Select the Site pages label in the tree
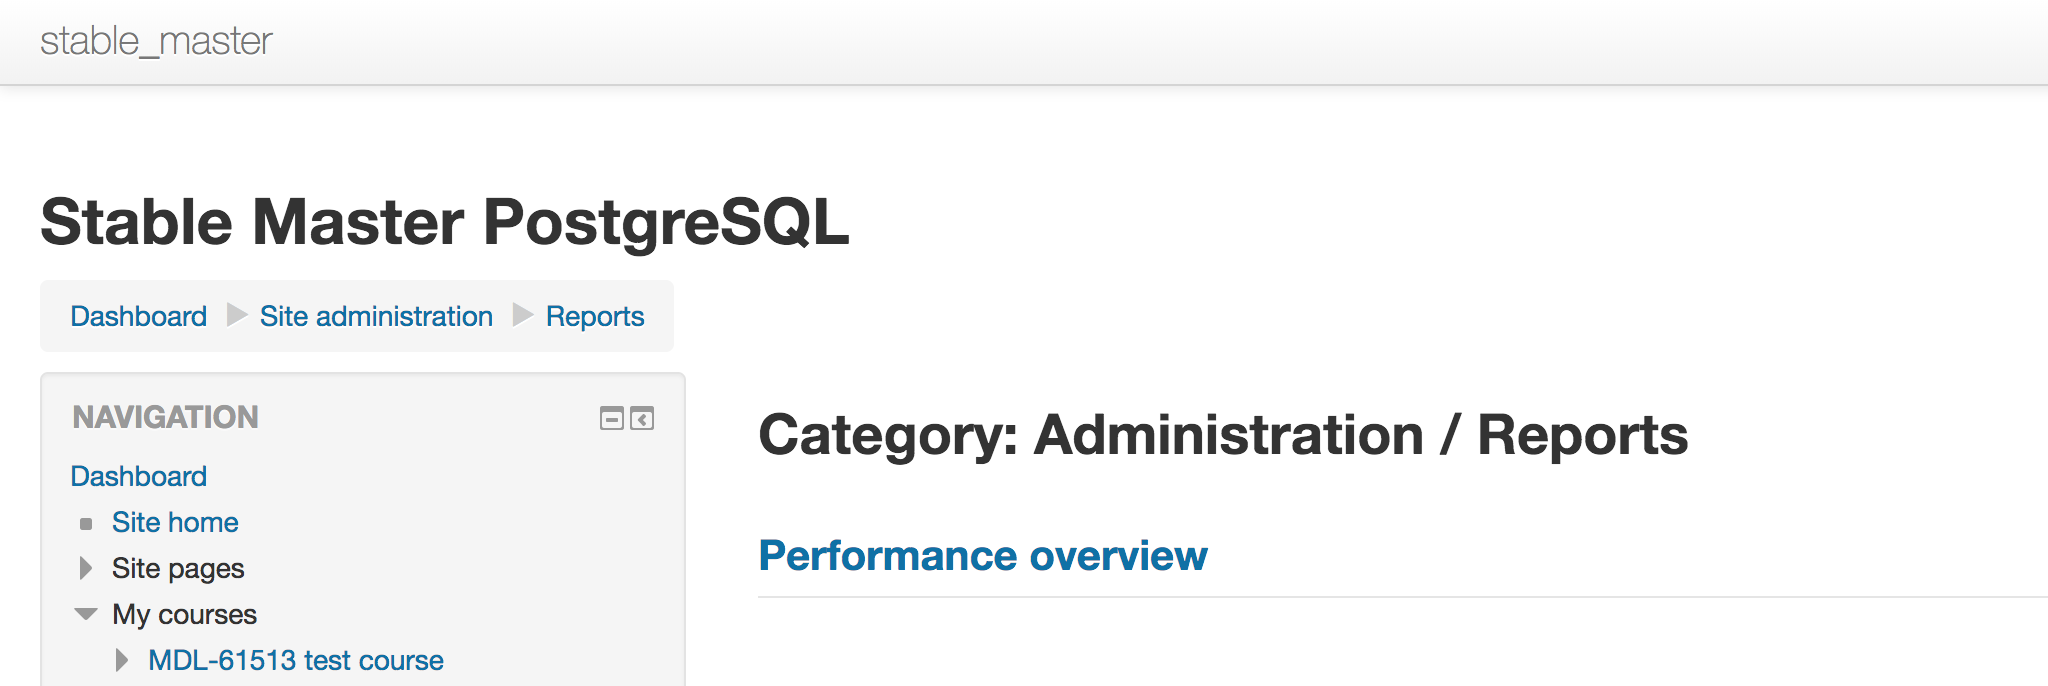Image resolution: width=2048 pixels, height=686 pixels. click(178, 568)
